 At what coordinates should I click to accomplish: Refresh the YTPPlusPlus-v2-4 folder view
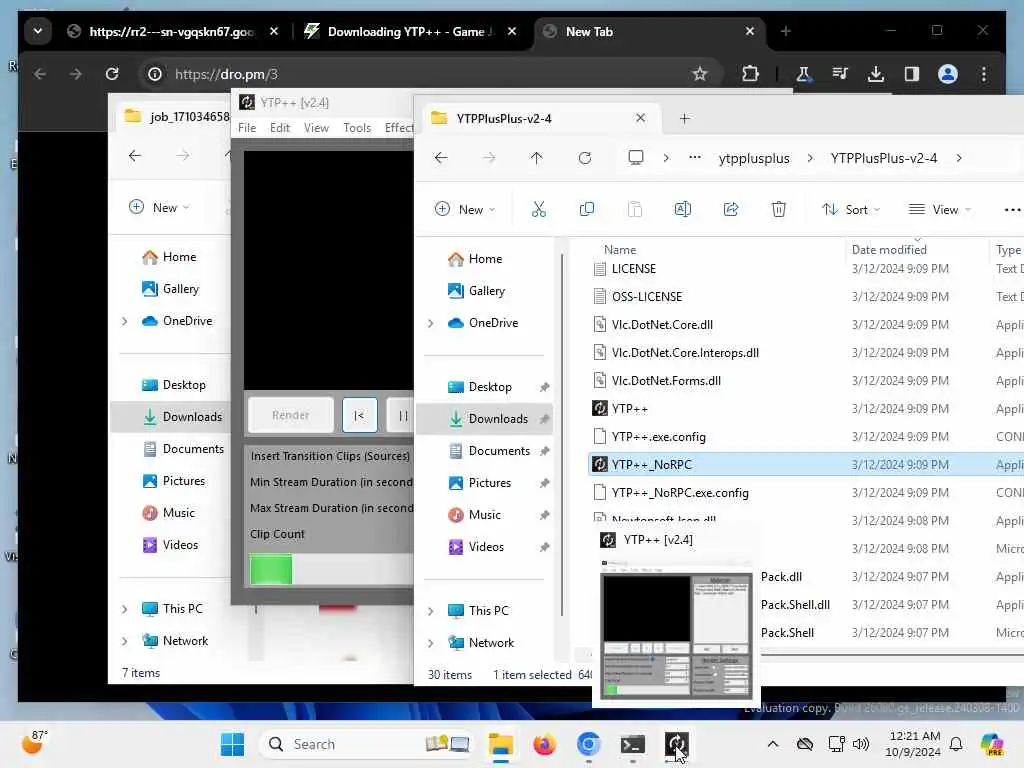(584, 157)
